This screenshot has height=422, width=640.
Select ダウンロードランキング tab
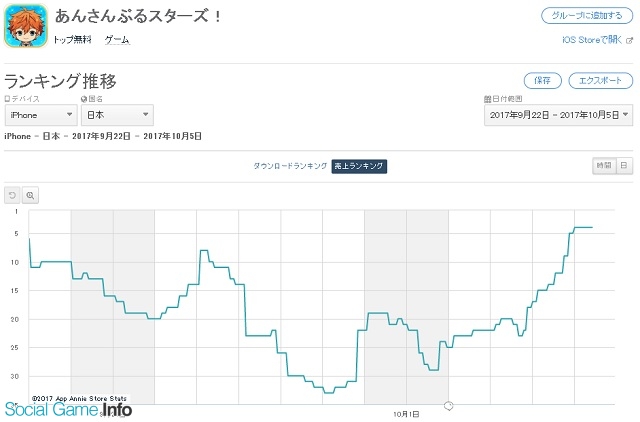pyautogui.click(x=290, y=166)
